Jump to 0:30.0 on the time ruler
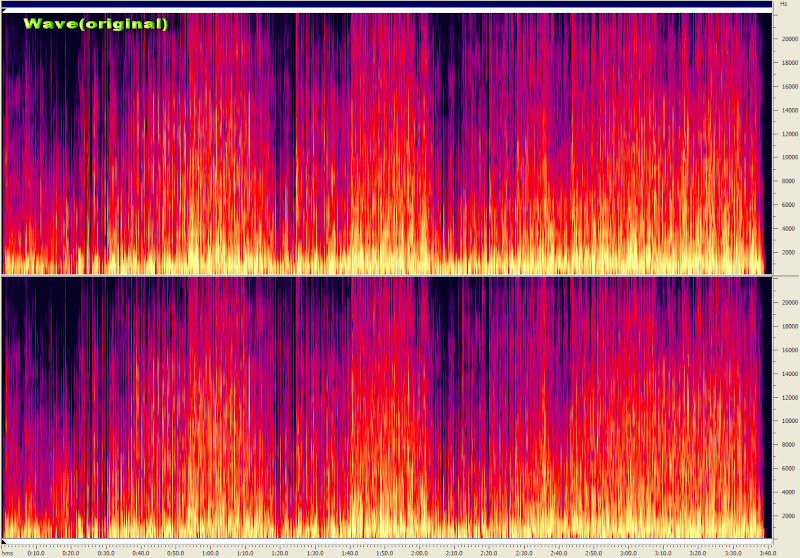This screenshot has height=558, width=800. [x=105, y=552]
